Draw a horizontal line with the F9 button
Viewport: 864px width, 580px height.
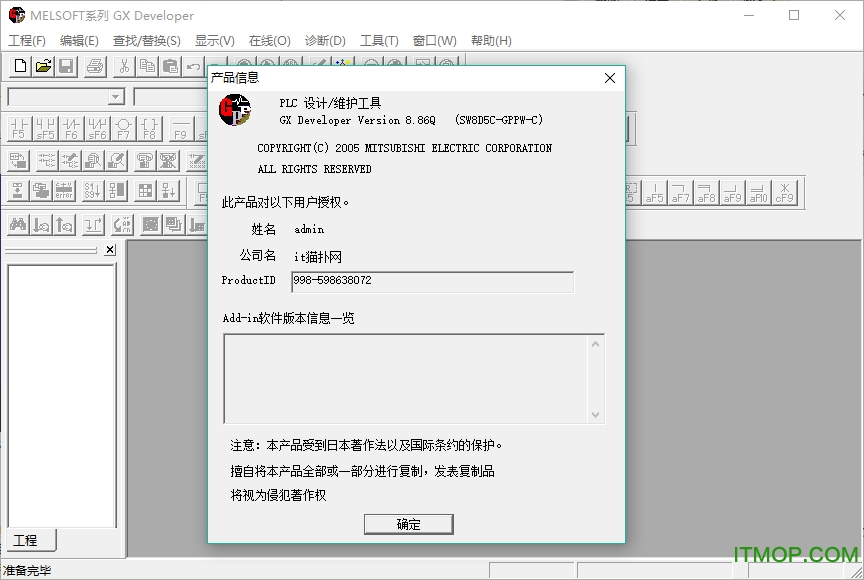pos(181,128)
